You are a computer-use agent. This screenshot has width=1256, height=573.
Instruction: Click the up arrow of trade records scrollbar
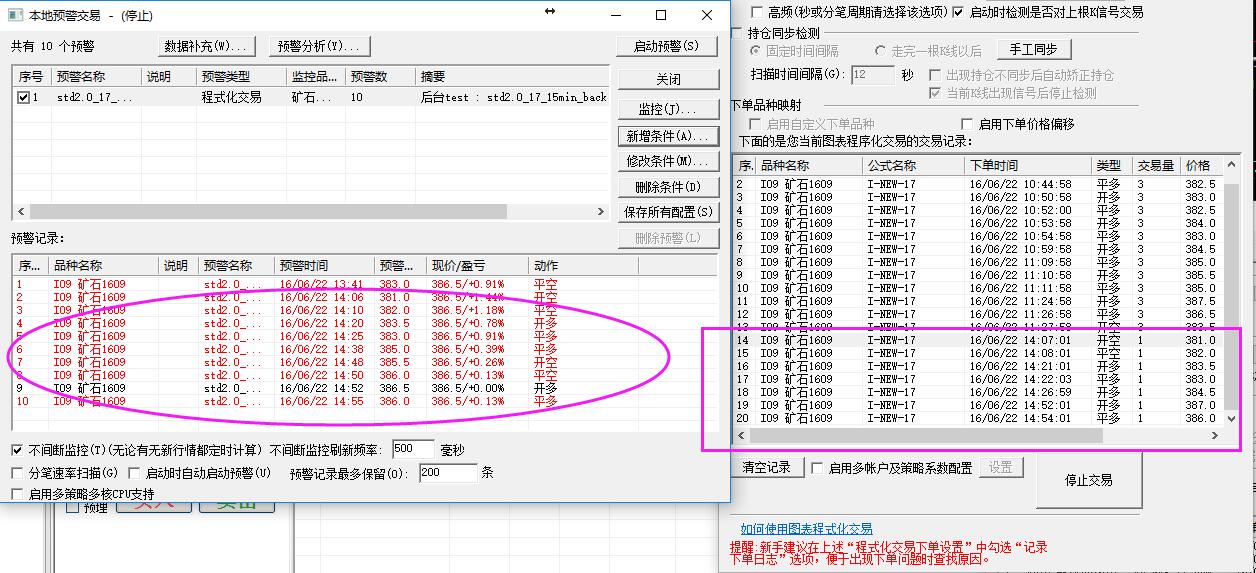(1230, 165)
